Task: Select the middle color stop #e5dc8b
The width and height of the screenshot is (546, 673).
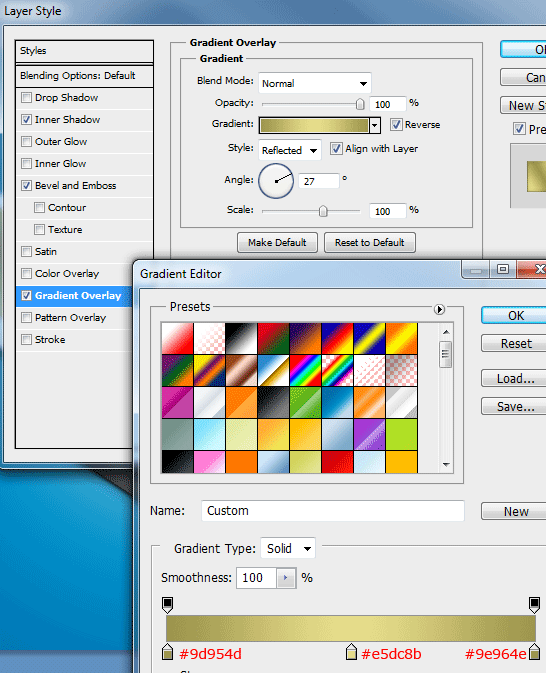Action: coord(351,652)
